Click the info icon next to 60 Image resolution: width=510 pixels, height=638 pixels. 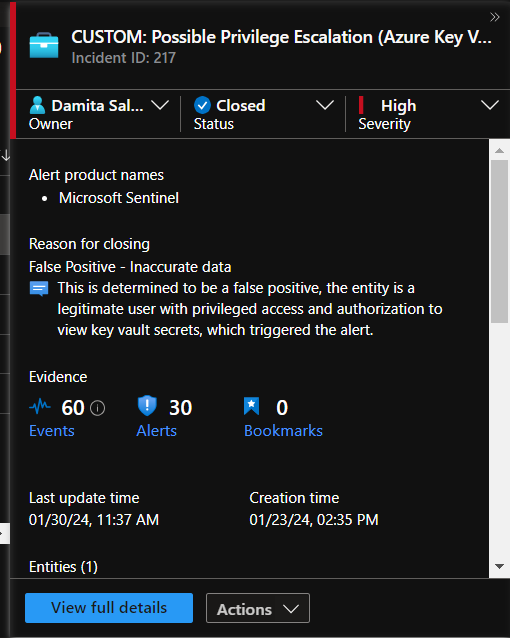[97, 408]
